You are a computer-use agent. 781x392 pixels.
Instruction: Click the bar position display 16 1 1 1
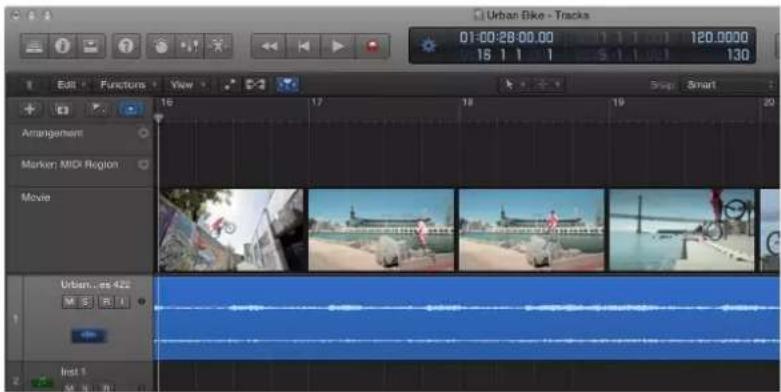pyautogui.click(x=515, y=54)
